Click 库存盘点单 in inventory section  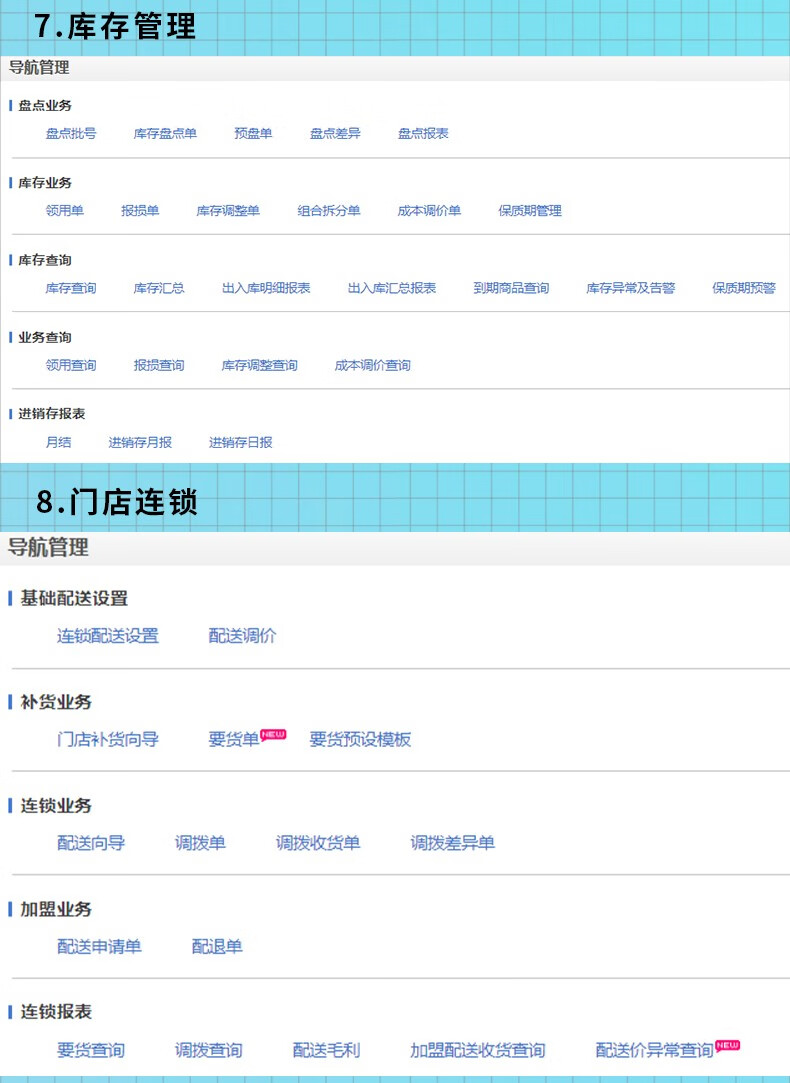165,133
